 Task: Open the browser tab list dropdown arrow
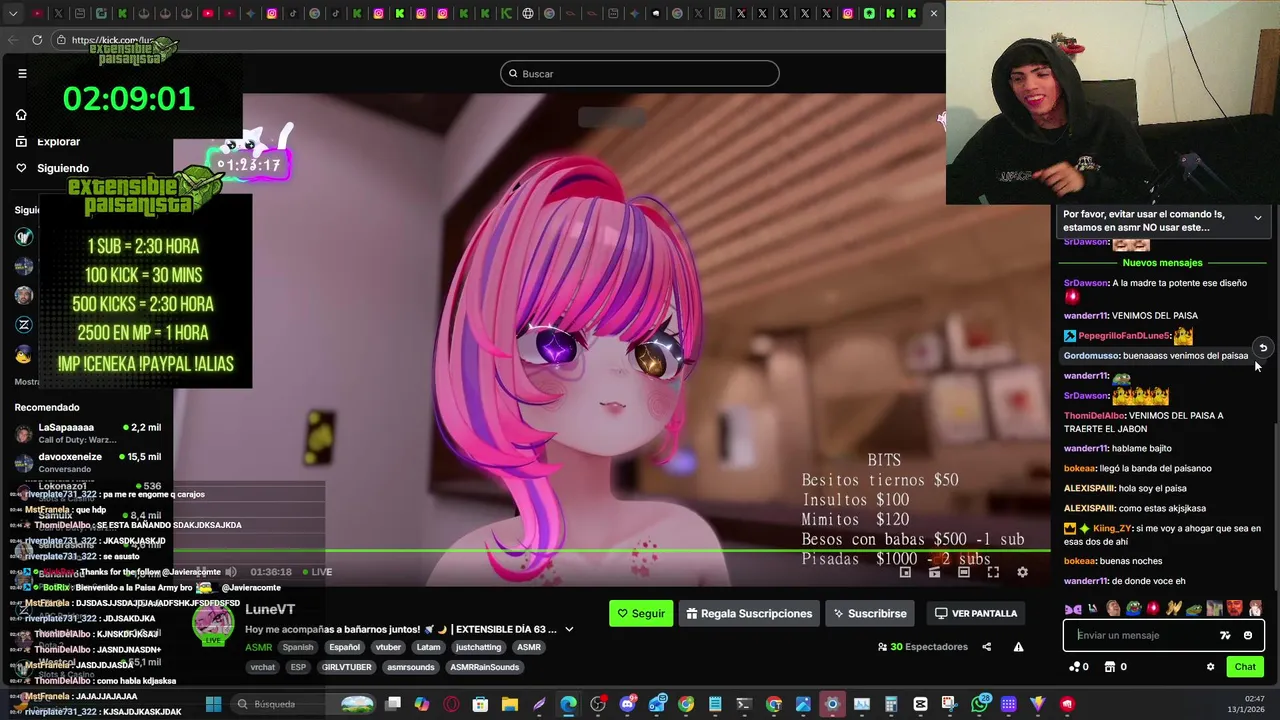tap(14, 13)
